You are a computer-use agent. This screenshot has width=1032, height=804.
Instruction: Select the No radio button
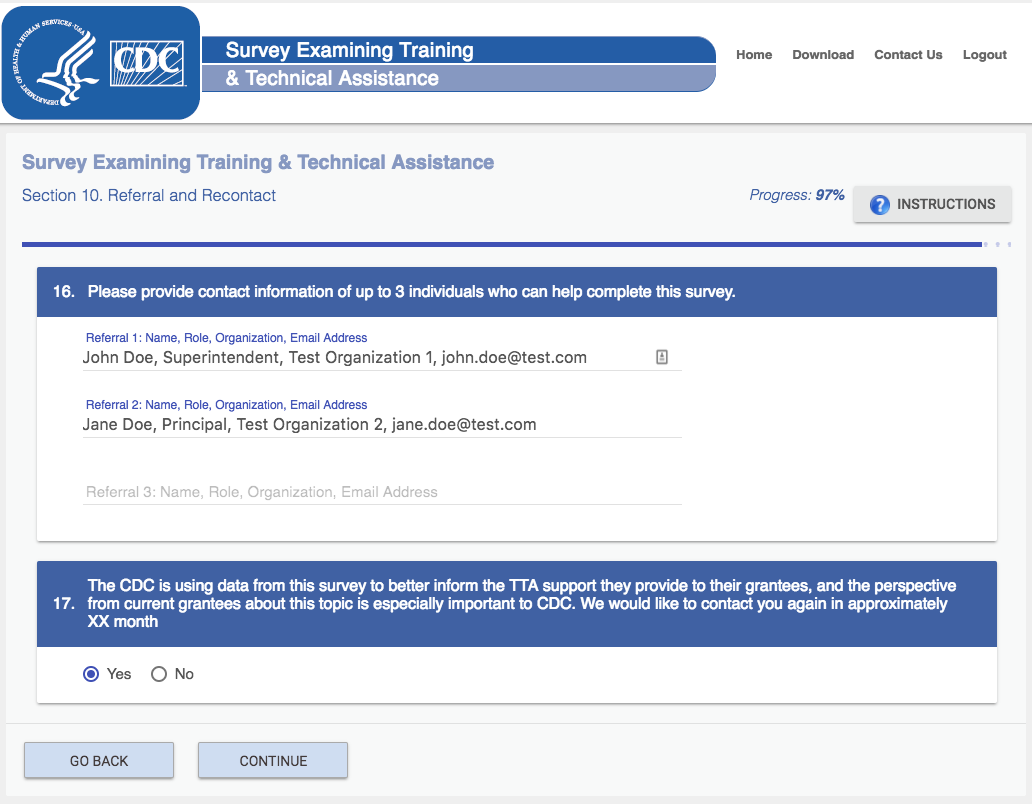(159, 674)
